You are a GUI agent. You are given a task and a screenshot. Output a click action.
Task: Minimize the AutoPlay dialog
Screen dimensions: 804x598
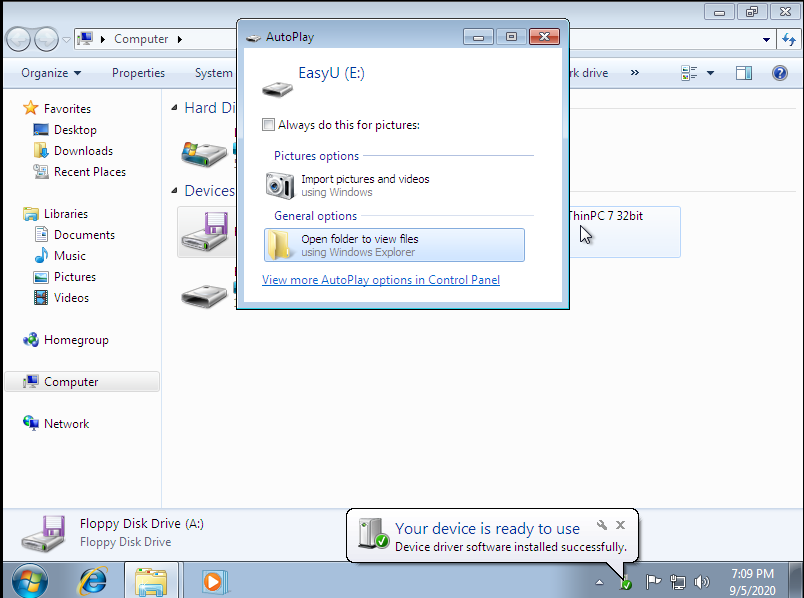click(478, 36)
